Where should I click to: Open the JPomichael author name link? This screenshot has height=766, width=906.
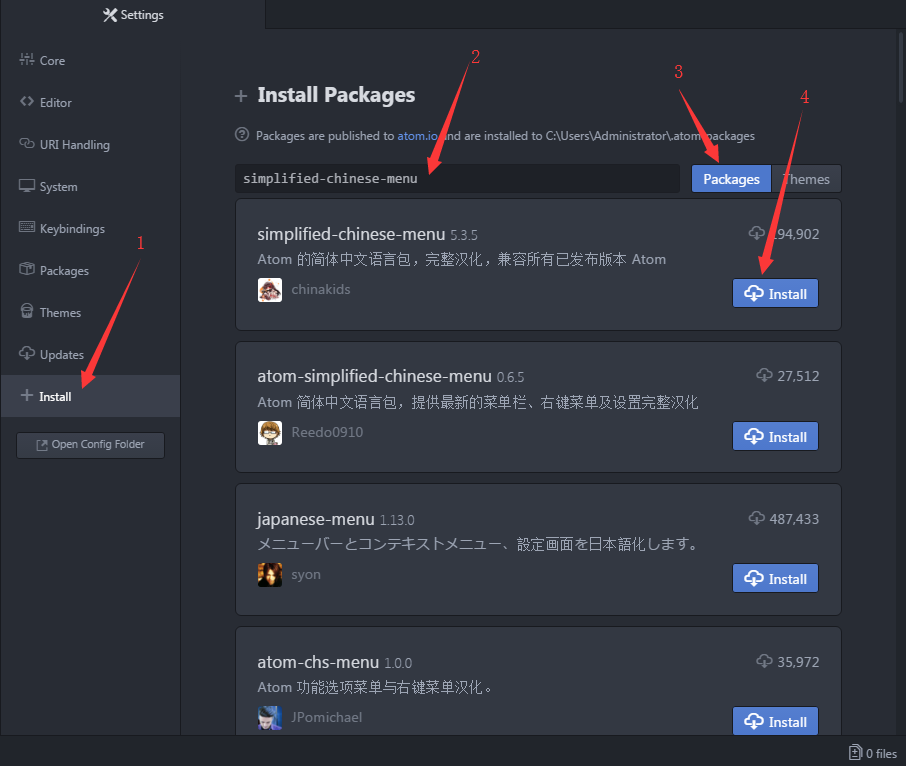[326, 717]
